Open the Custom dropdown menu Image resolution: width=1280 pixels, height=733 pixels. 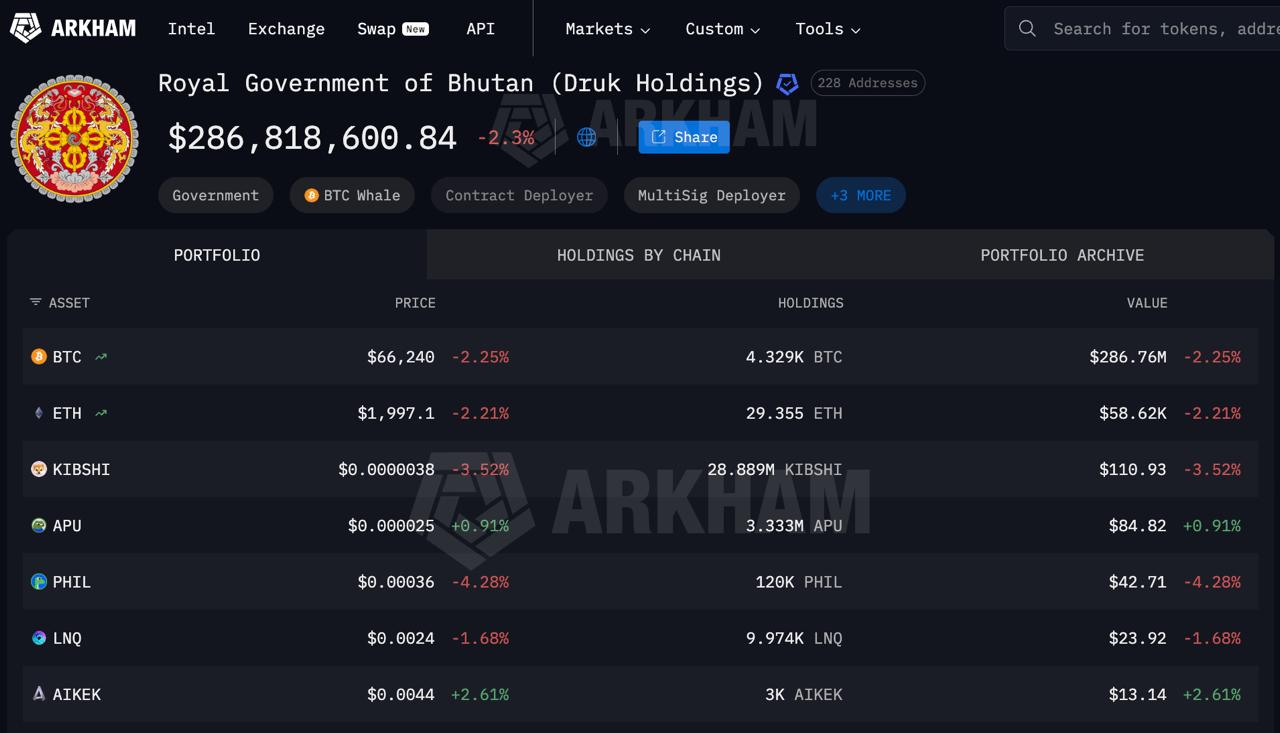pyautogui.click(x=722, y=29)
